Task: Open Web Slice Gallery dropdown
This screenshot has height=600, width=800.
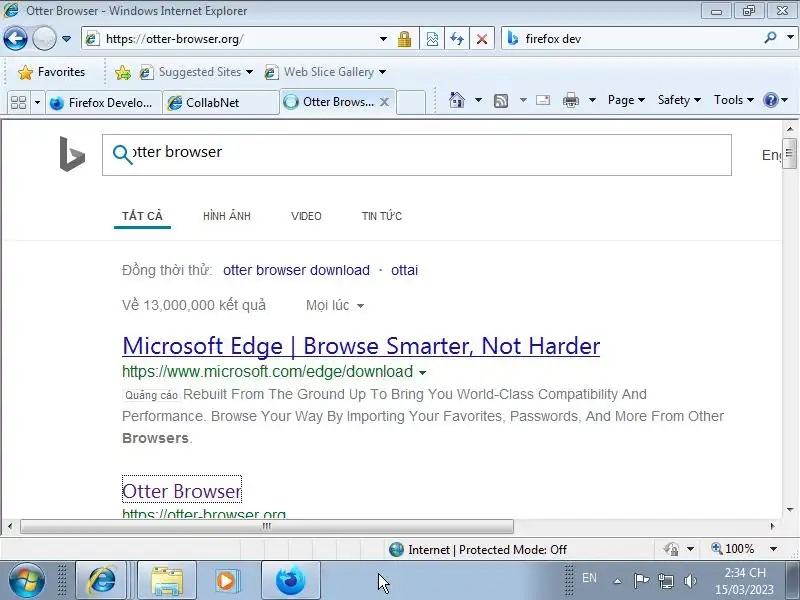Action: tap(325, 72)
